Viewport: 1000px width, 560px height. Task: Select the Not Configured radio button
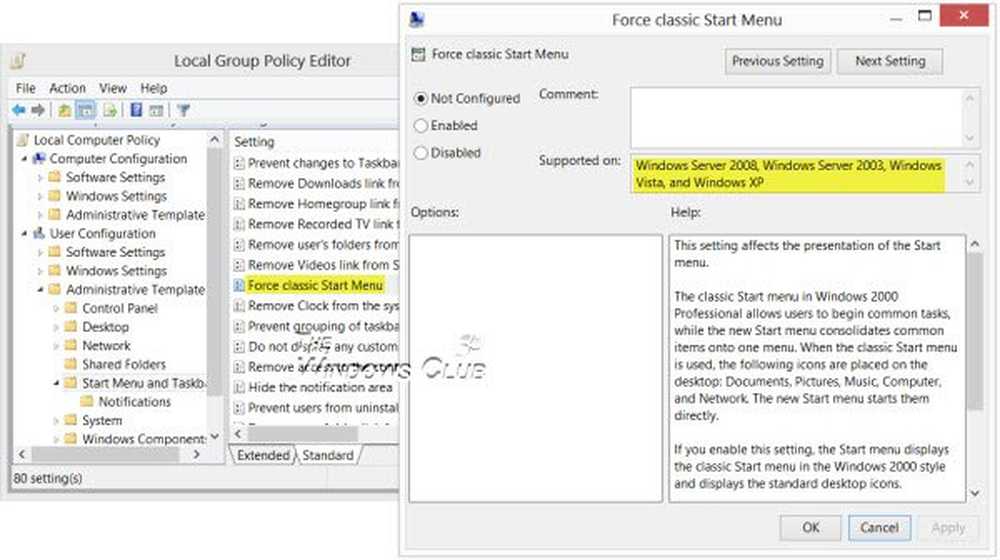pyautogui.click(x=421, y=99)
